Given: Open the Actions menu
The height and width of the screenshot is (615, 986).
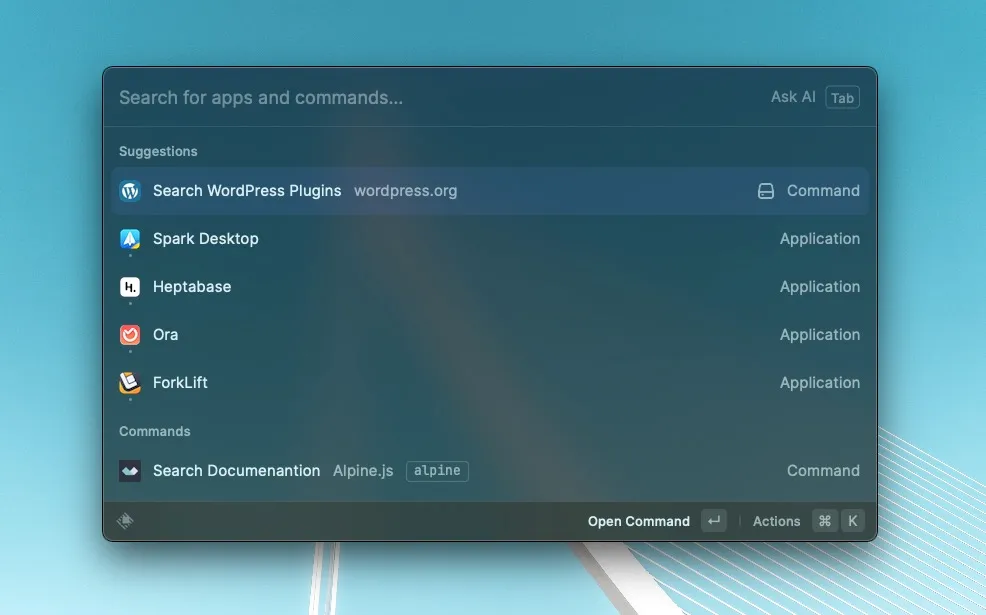Looking at the screenshot, I should coord(777,521).
